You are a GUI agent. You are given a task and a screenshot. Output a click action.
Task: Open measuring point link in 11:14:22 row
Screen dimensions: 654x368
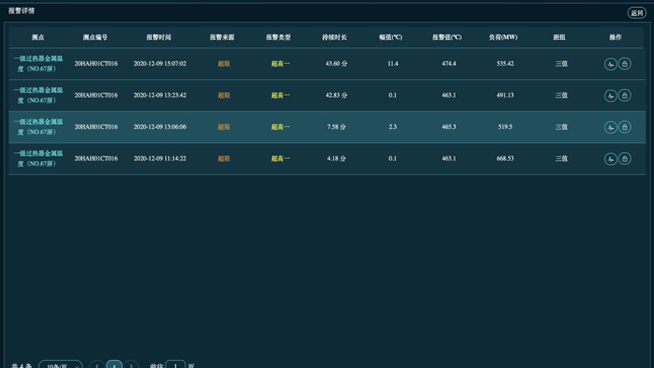(38, 159)
